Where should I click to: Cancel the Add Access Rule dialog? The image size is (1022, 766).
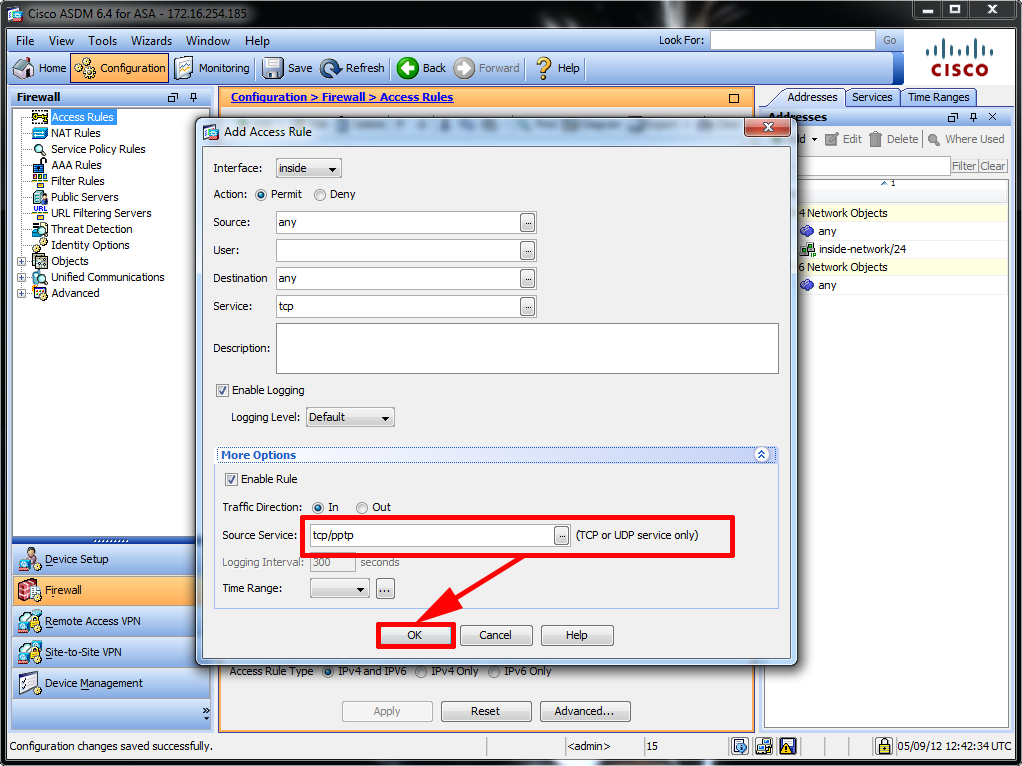(495, 635)
